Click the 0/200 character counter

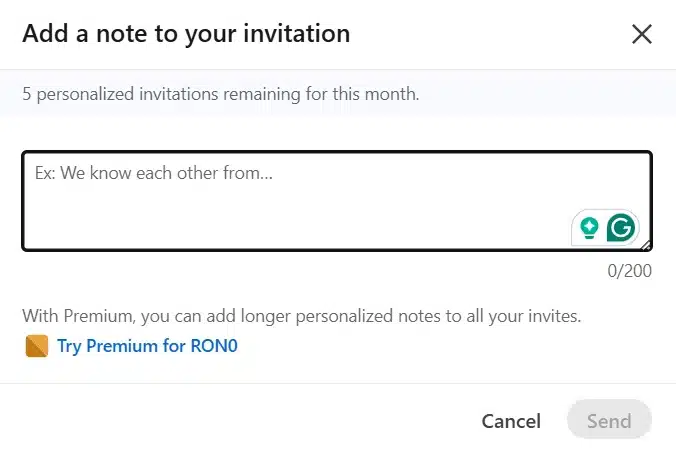coord(629,271)
